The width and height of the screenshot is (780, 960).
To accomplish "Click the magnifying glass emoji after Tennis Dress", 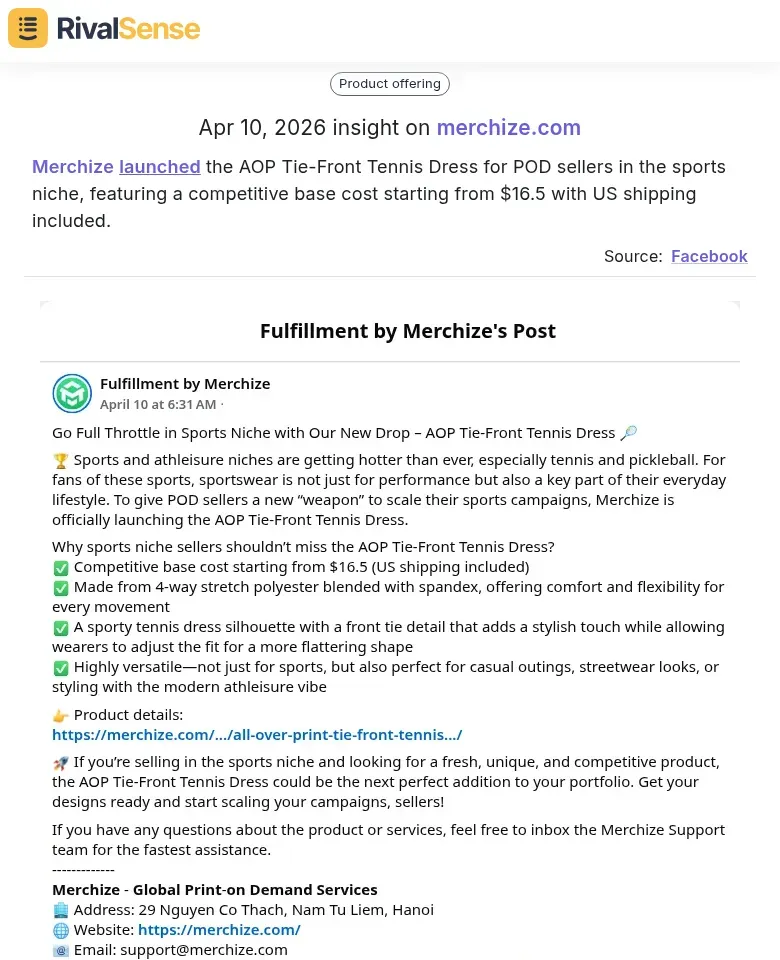I will (629, 433).
